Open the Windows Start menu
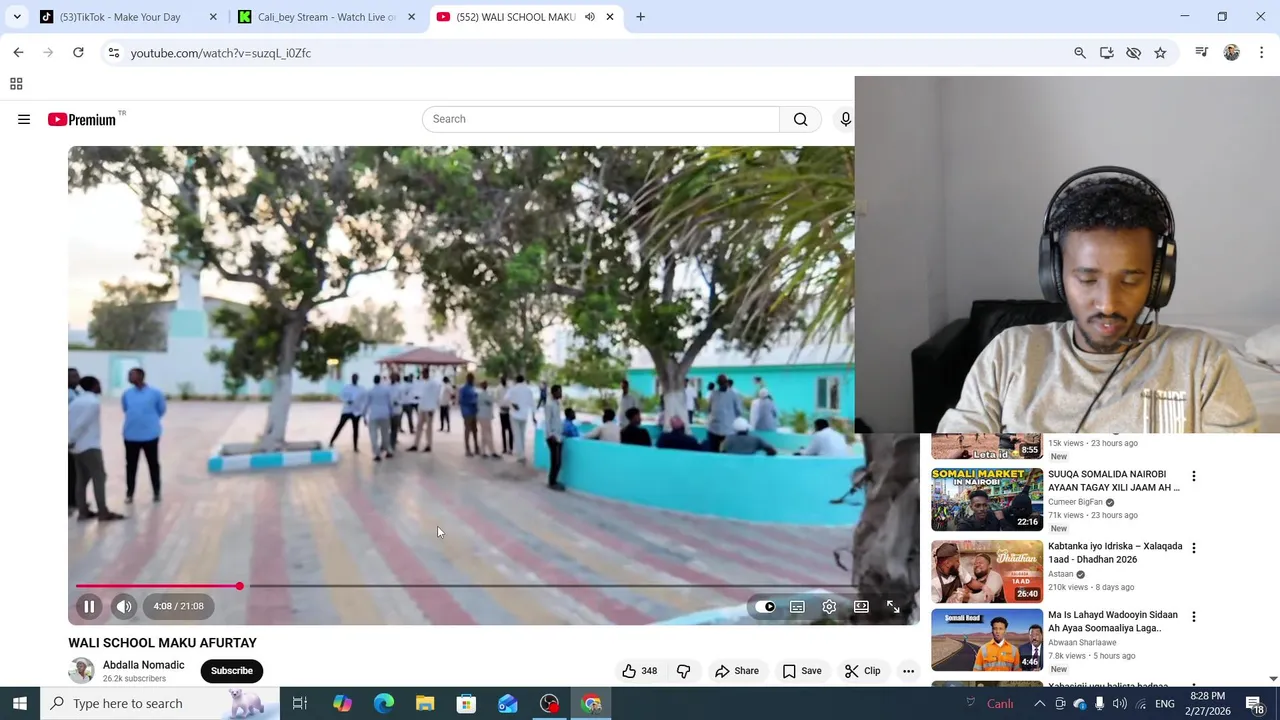 (20, 703)
